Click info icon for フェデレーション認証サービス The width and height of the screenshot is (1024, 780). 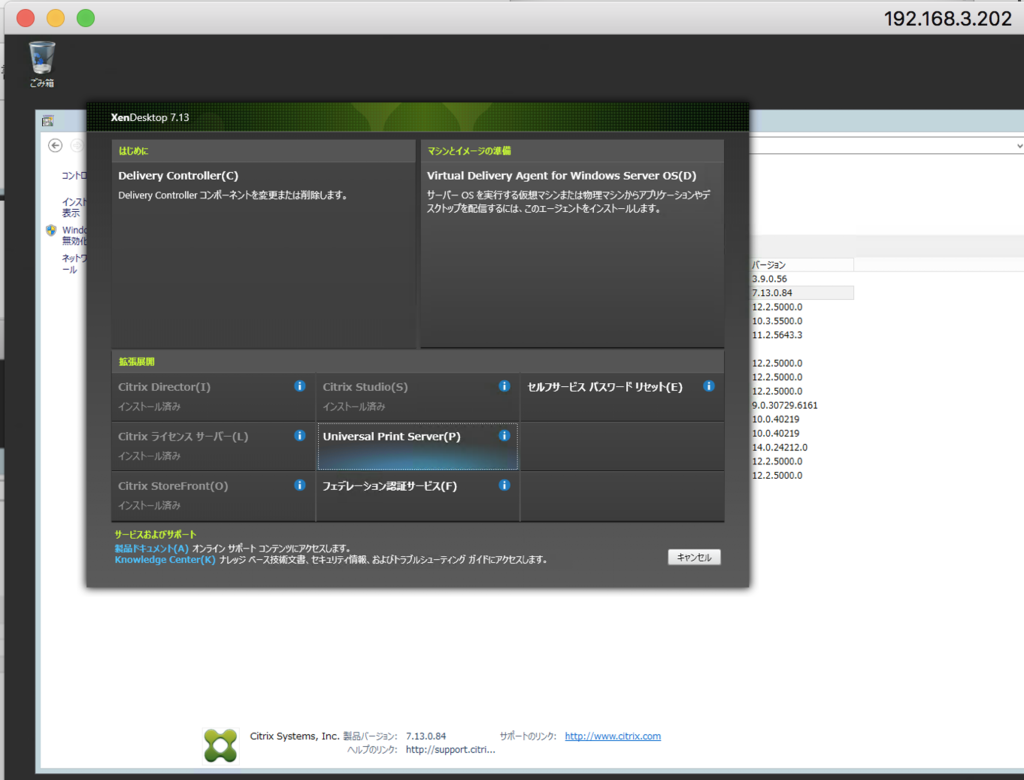click(x=504, y=485)
